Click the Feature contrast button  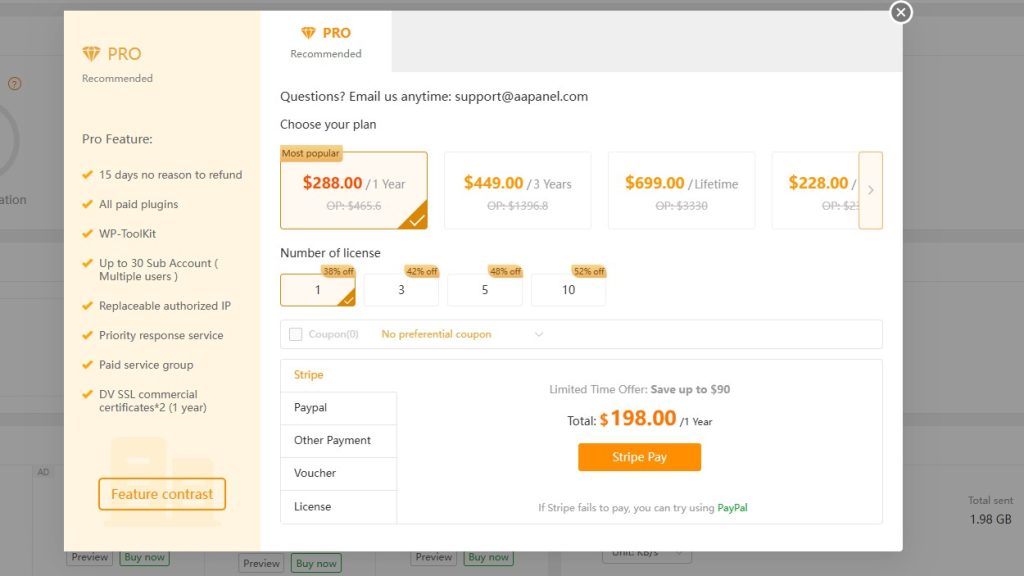point(162,494)
